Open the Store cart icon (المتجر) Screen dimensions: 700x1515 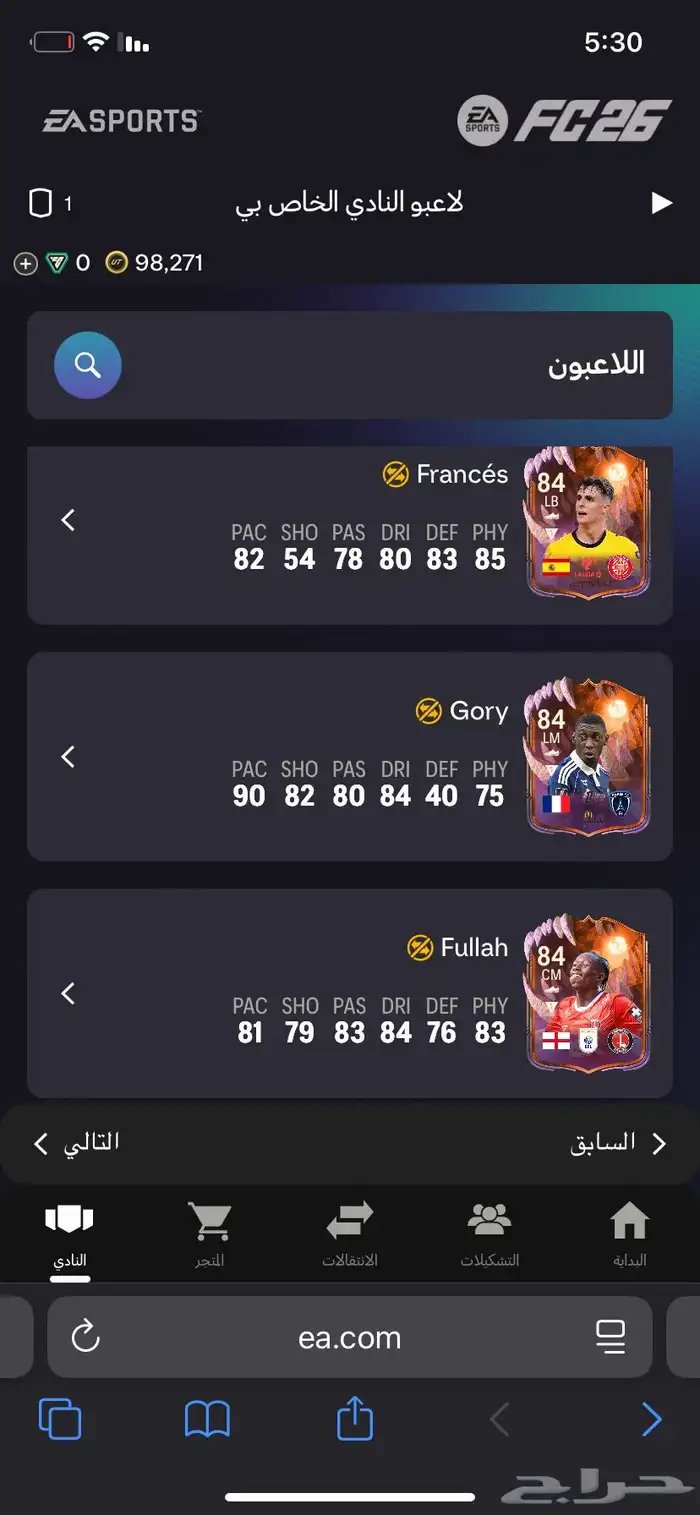click(x=209, y=1236)
